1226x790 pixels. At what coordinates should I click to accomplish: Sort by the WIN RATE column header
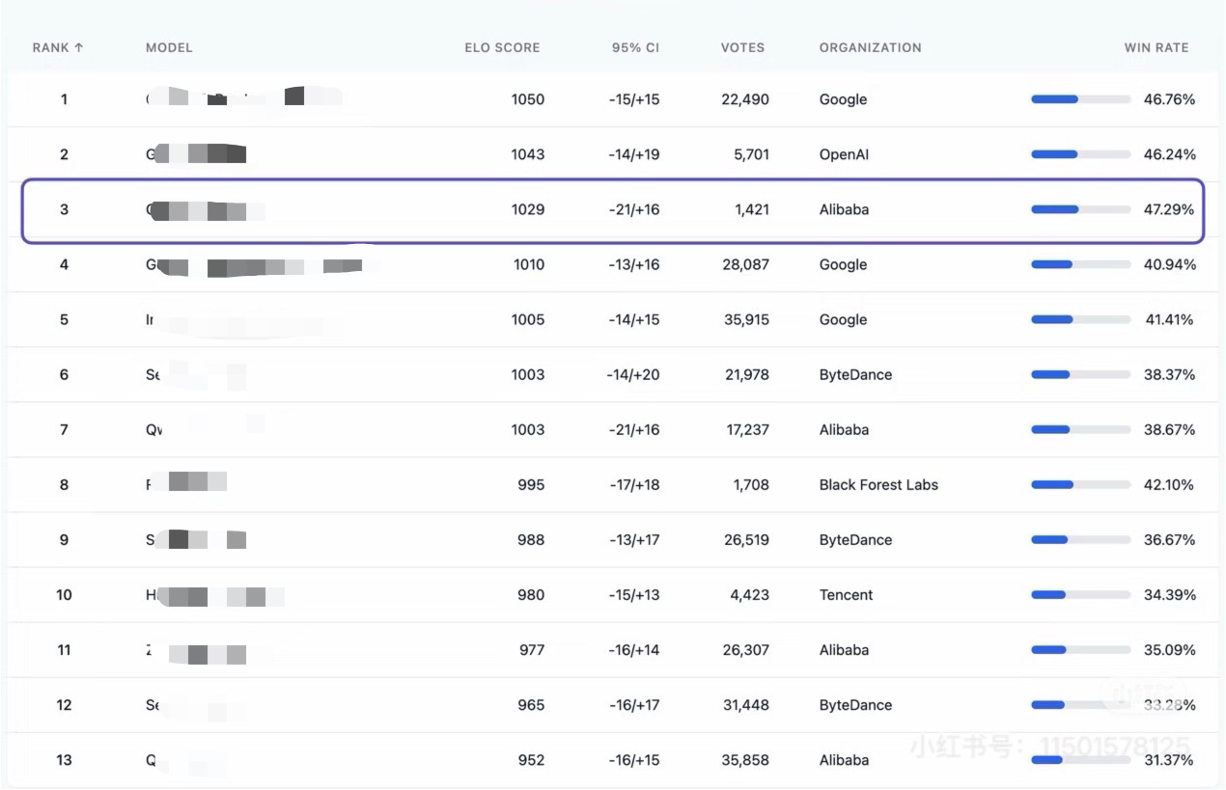[1156, 47]
